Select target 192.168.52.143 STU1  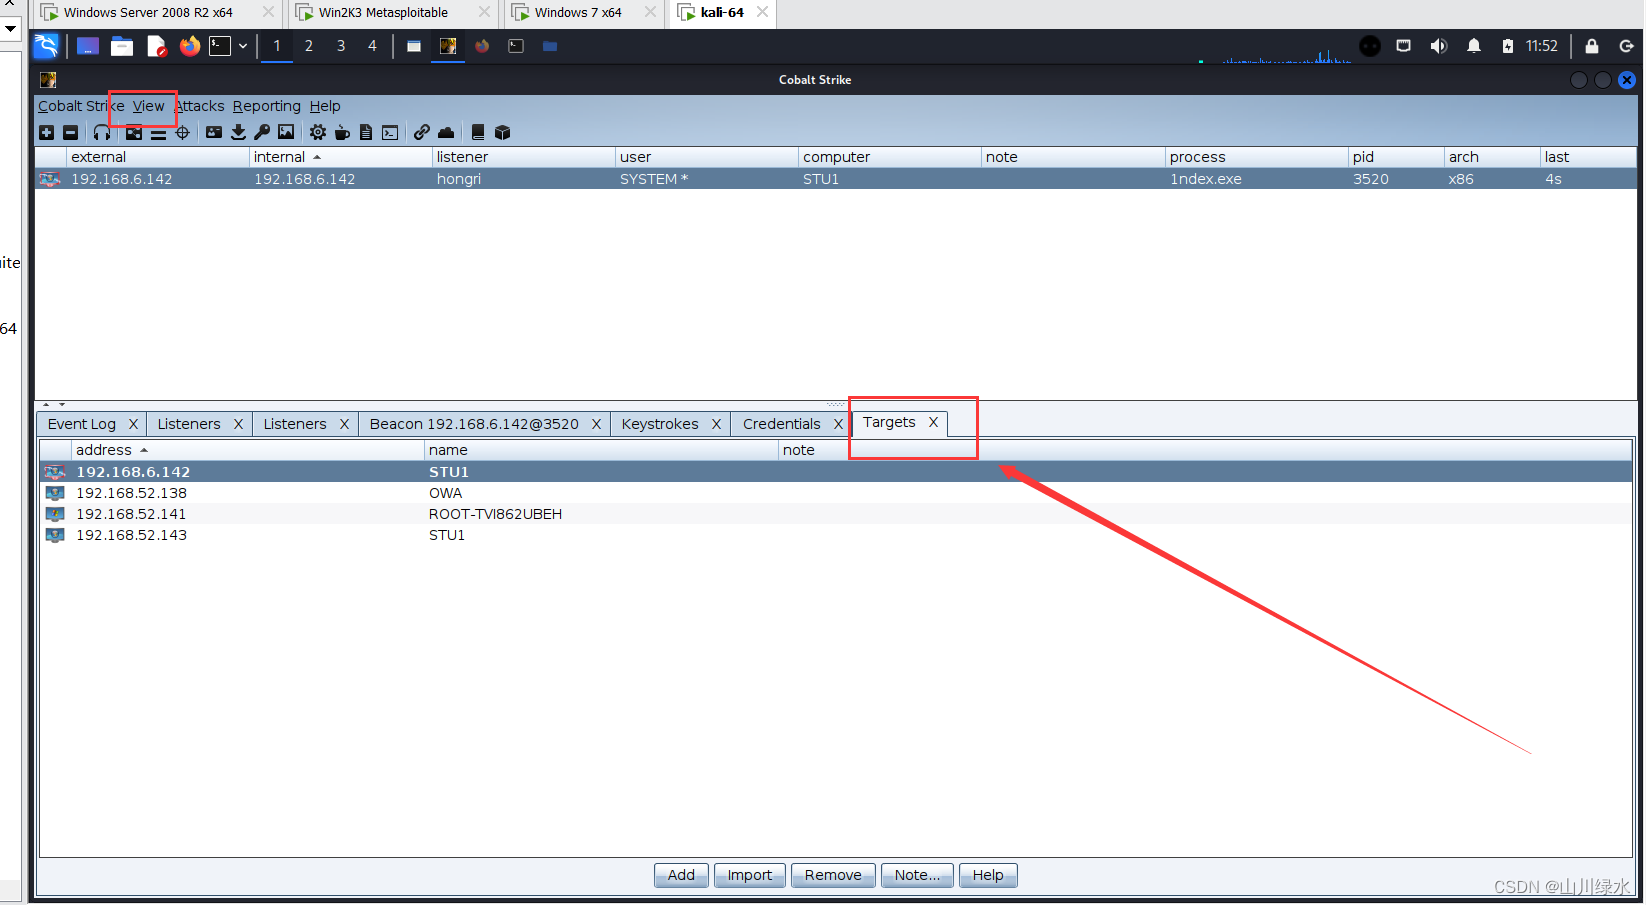(836, 535)
